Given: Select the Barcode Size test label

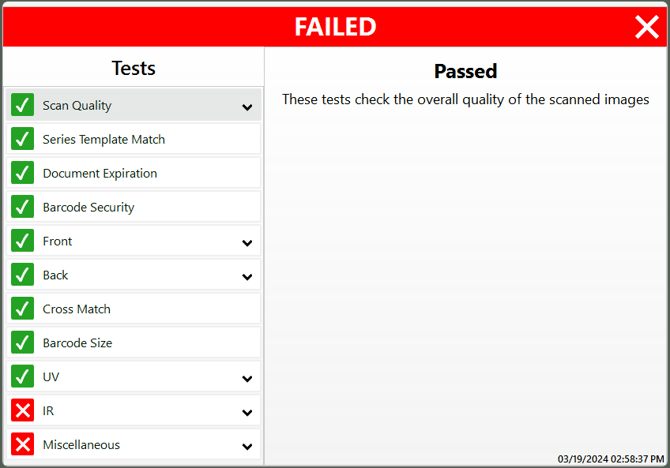Looking at the screenshot, I should (x=77, y=343).
